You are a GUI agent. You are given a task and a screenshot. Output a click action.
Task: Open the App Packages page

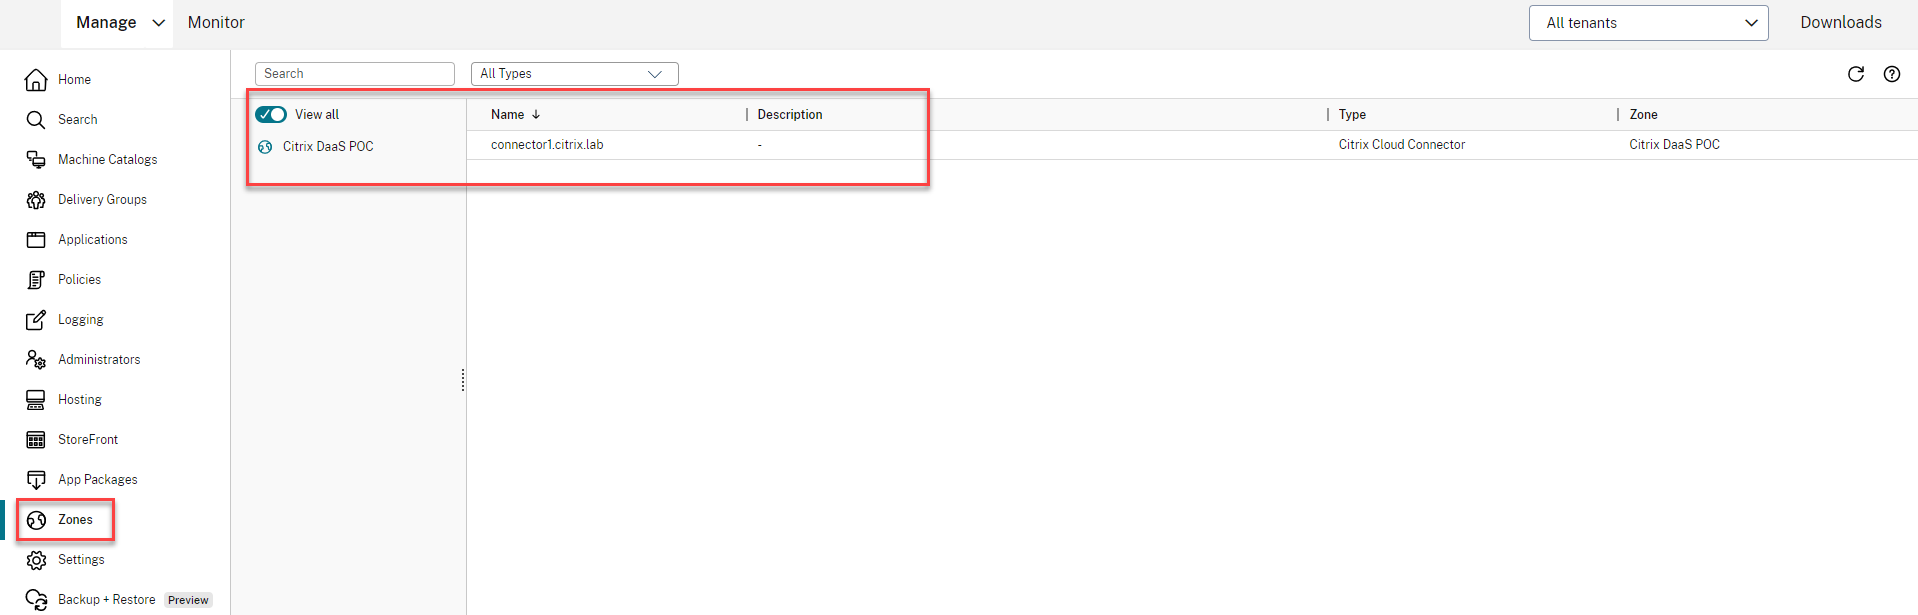pos(98,480)
